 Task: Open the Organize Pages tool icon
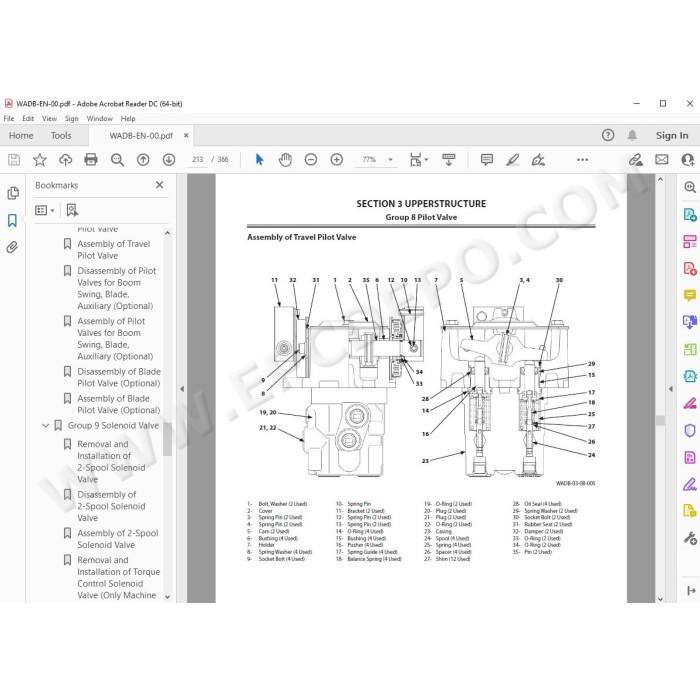pyautogui.click(x=690, y=242)
